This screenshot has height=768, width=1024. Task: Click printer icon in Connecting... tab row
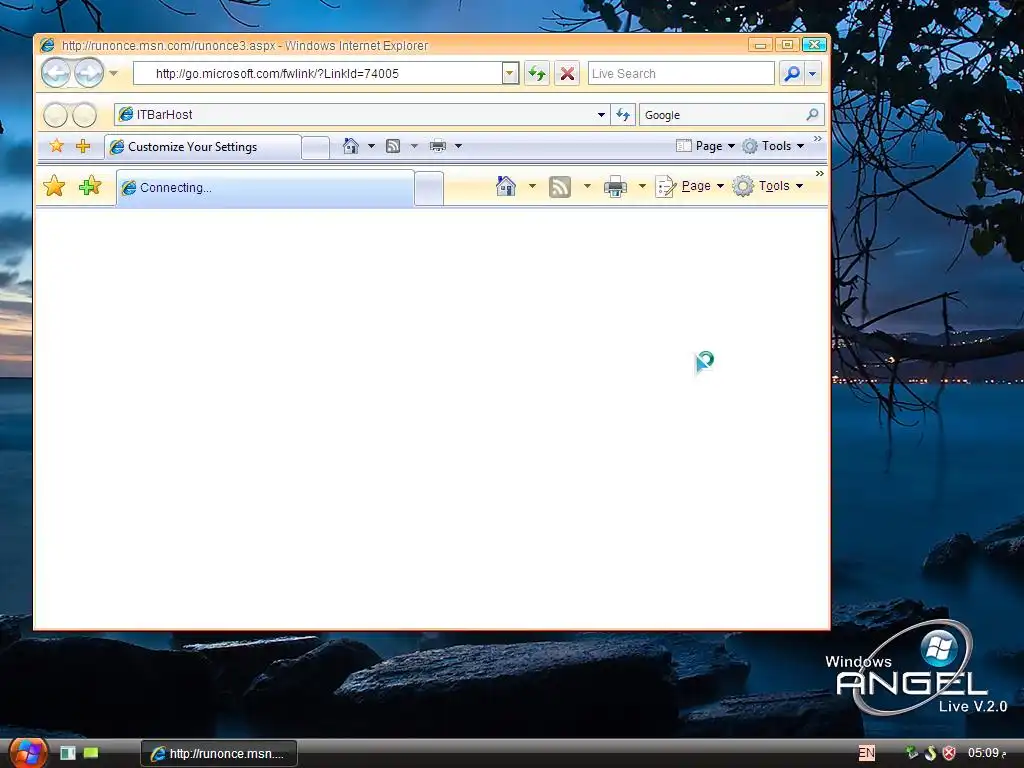pyautogui.click(x=615, y=187)
